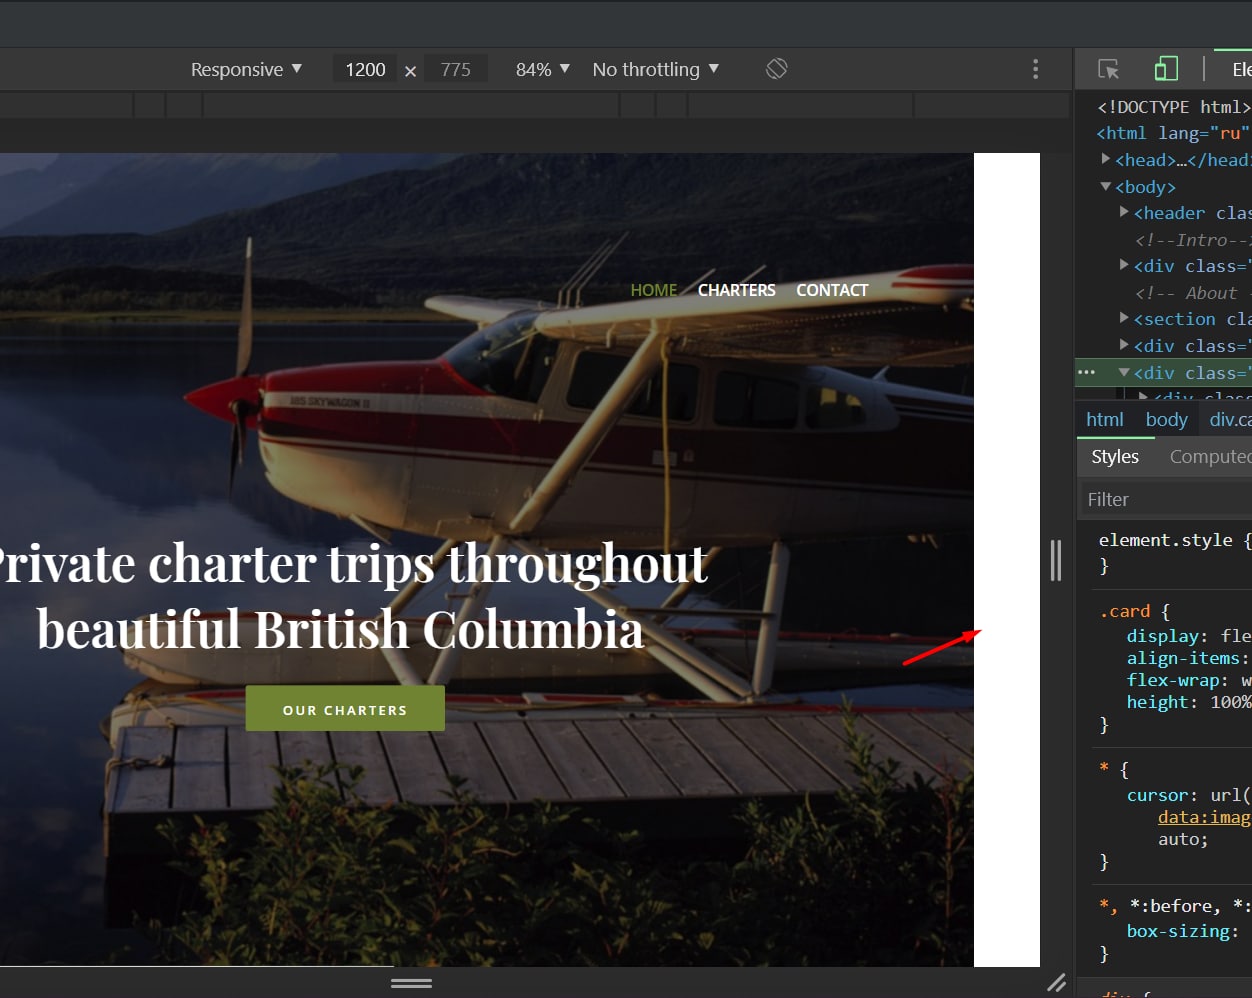The width and height of the screenshot is (1252, 998).
Task: Collapse the body element node
Action: coord(1106,186)
